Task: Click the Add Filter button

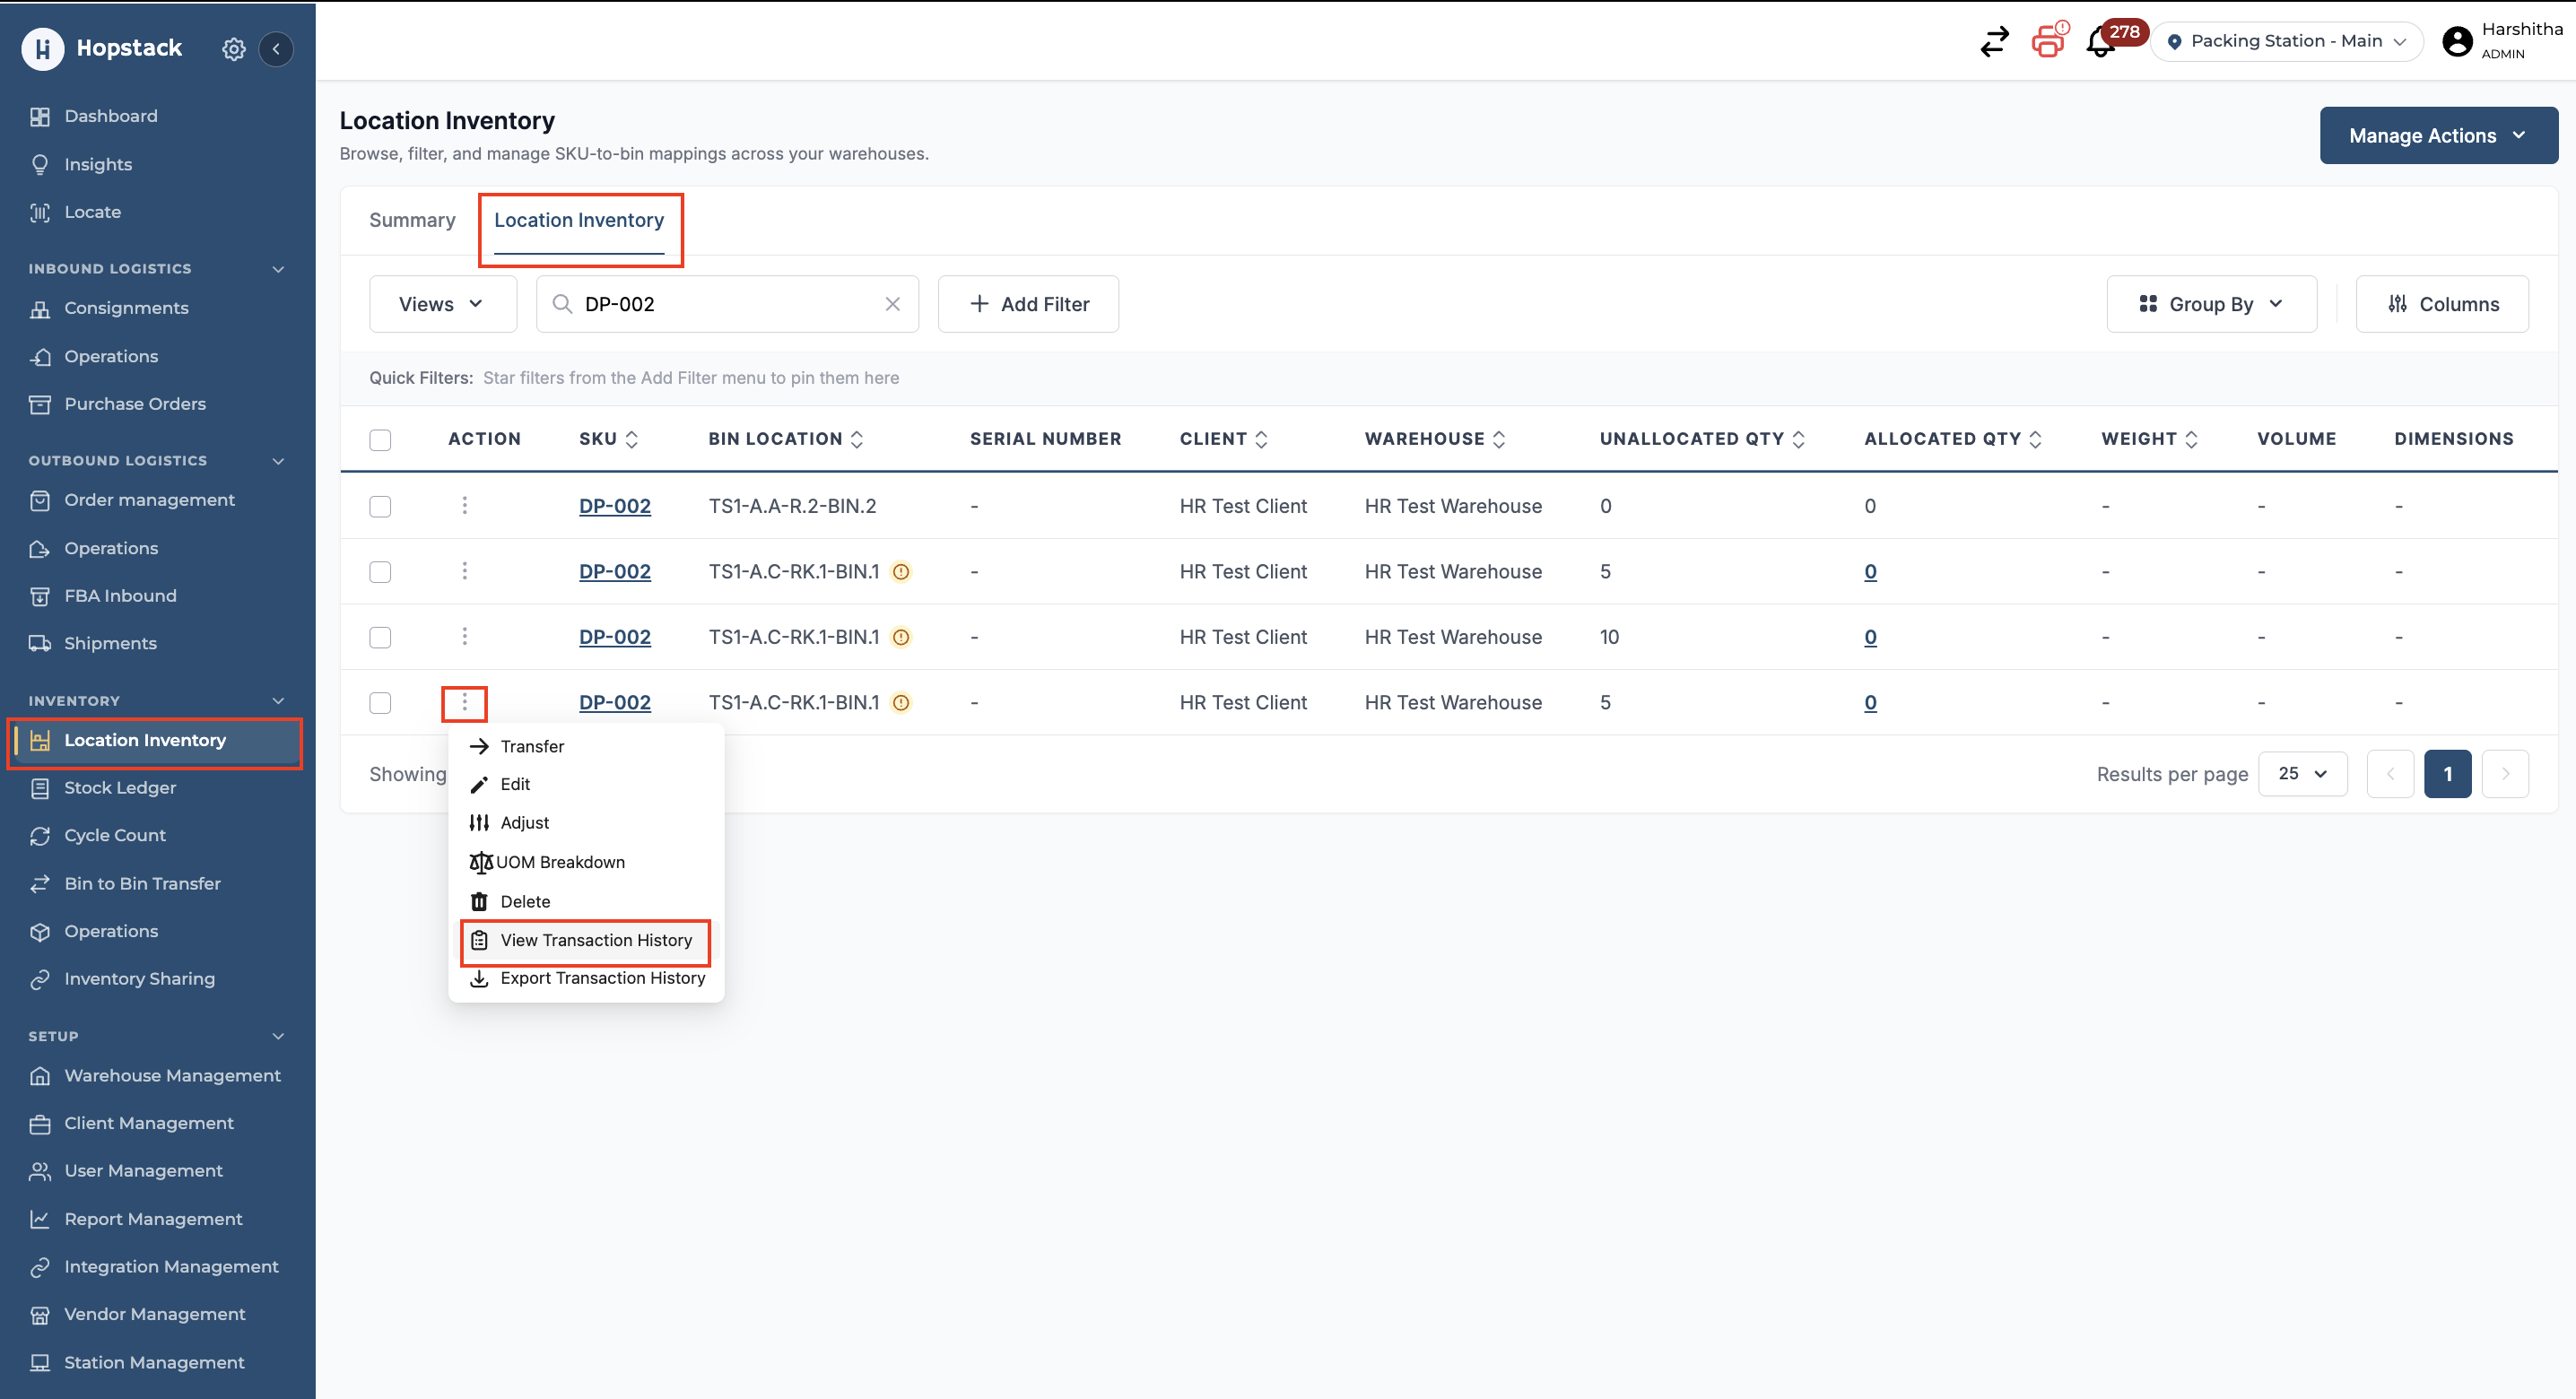Action: (x=1028, y=304)
